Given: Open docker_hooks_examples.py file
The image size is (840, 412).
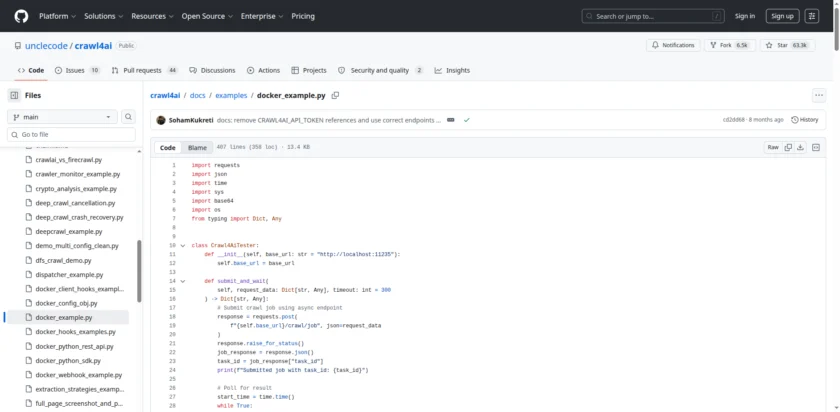Looking at the screenshot, I should 76,332.
